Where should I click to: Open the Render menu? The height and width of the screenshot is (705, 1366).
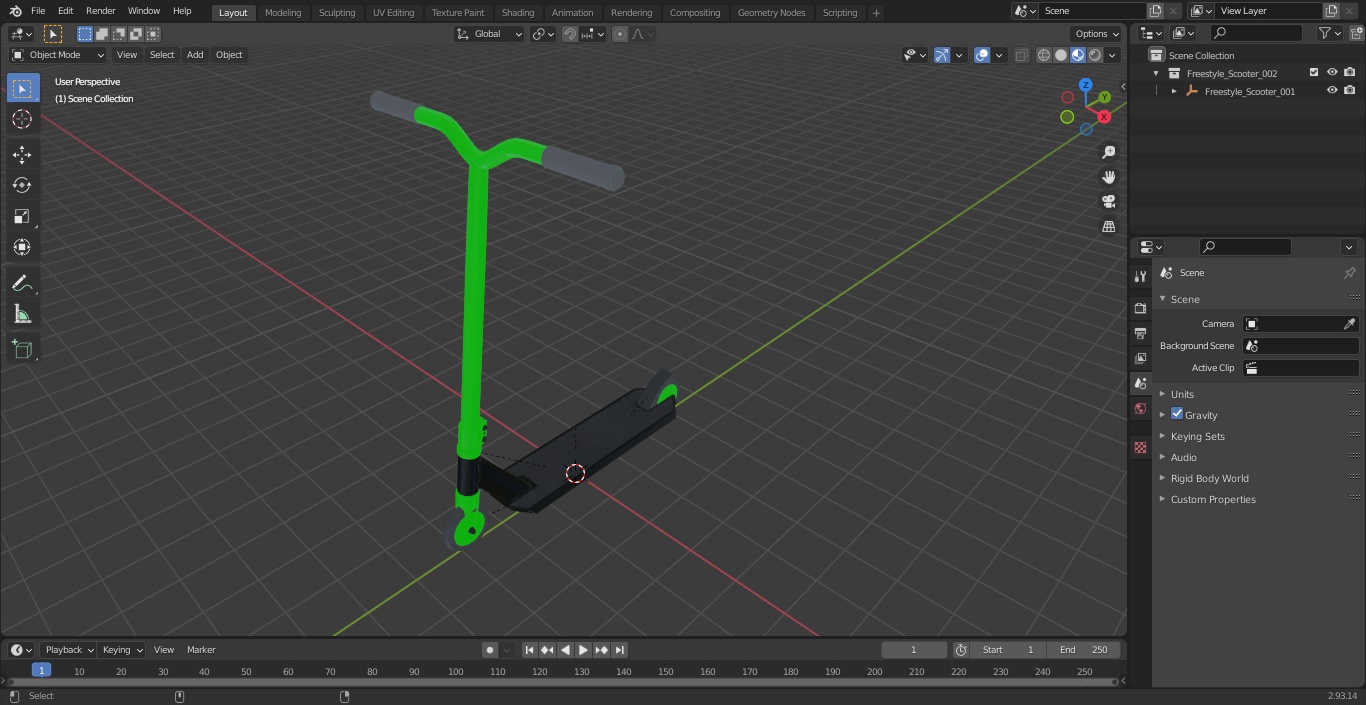point(100,11)
